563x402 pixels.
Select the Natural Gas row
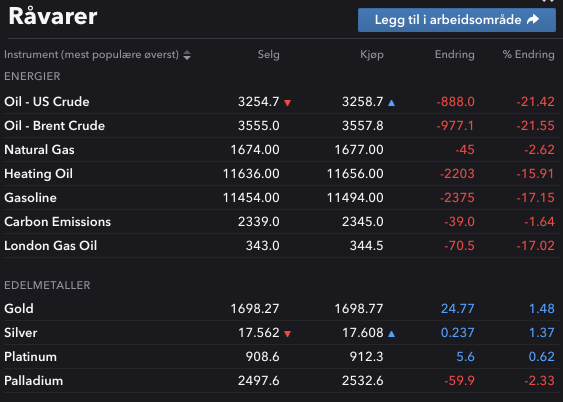click(282, 150)
